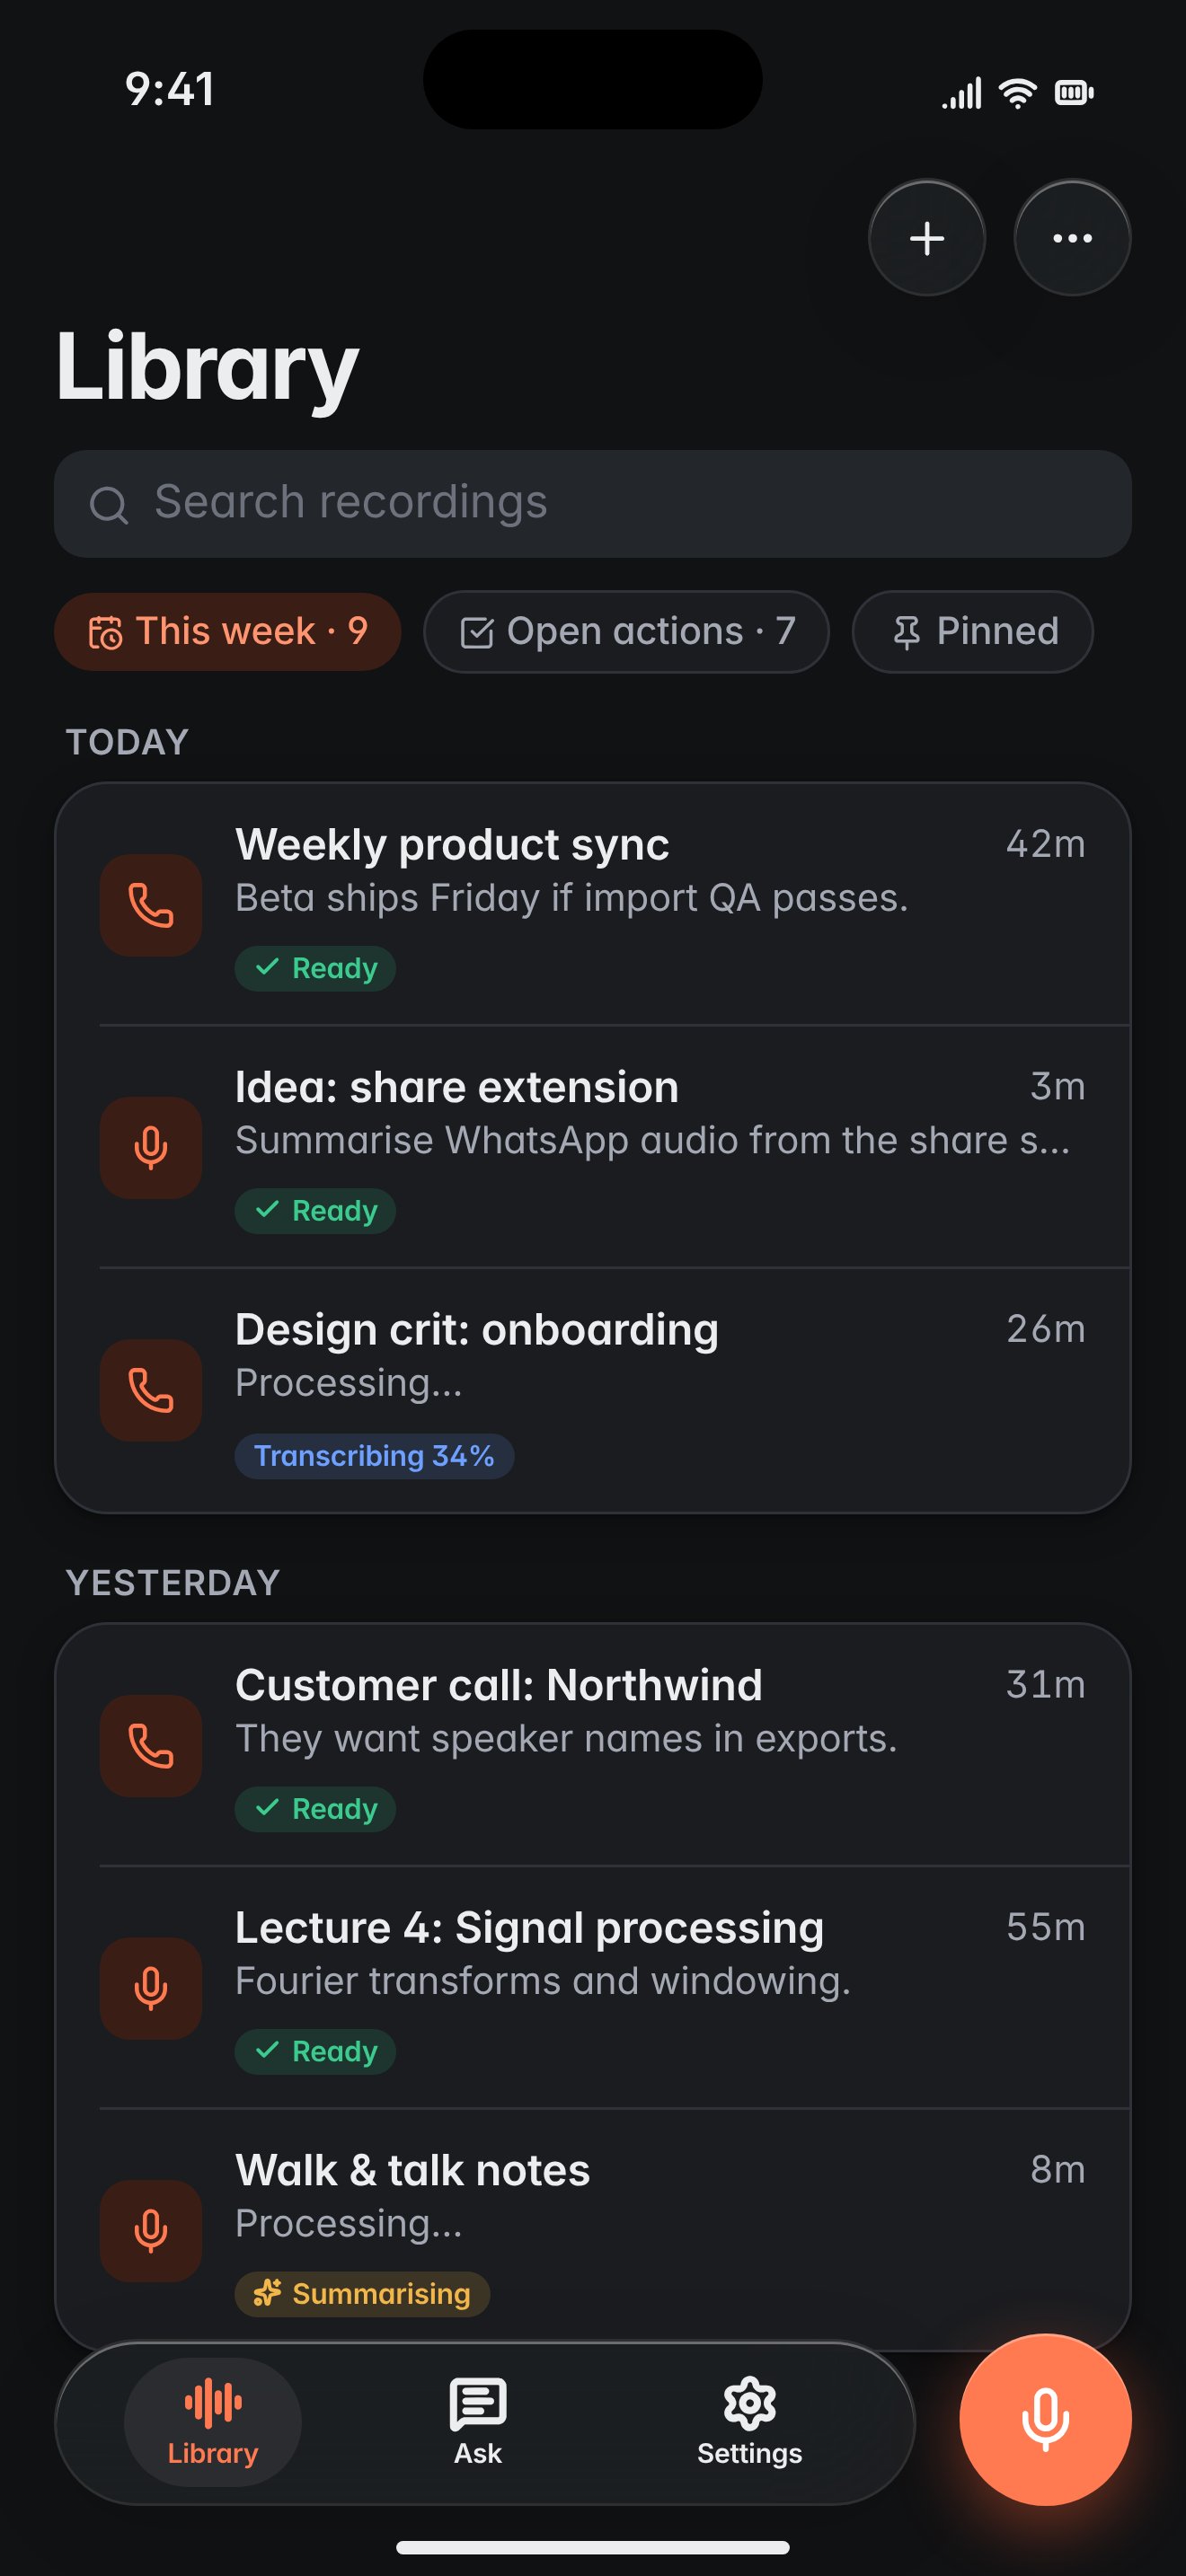
Task: Click phone icon of Customer call: Northwind
Action: pyautogui.click(x=151, y=1746)
